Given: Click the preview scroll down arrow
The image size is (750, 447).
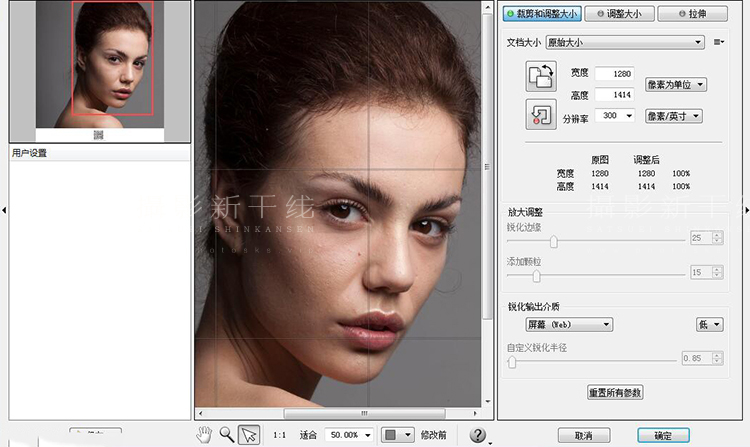Looking at the screenshot, I should click(x=487, y=402).
